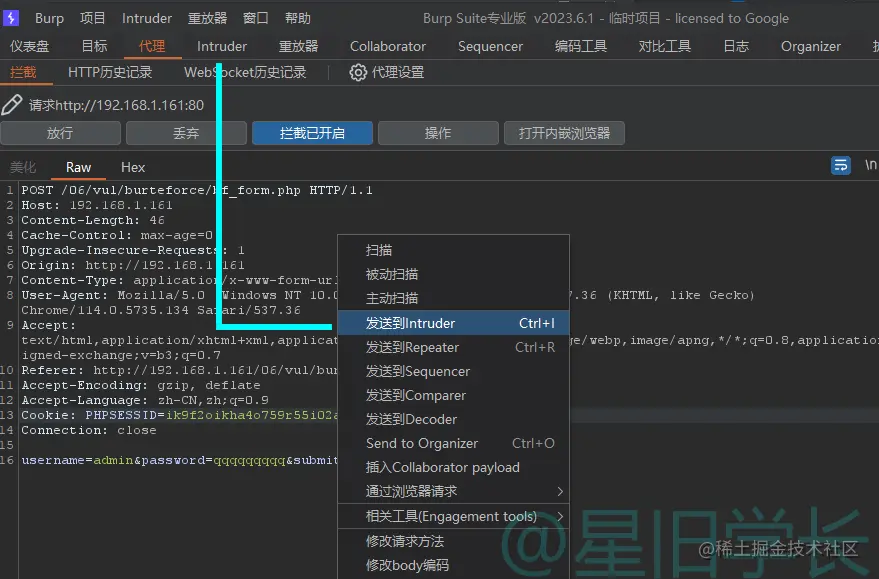Image resolution: width=879 pixels, height=579 pixels.
Task: Open the Intruder menu in menu bar
Action: 147,18
